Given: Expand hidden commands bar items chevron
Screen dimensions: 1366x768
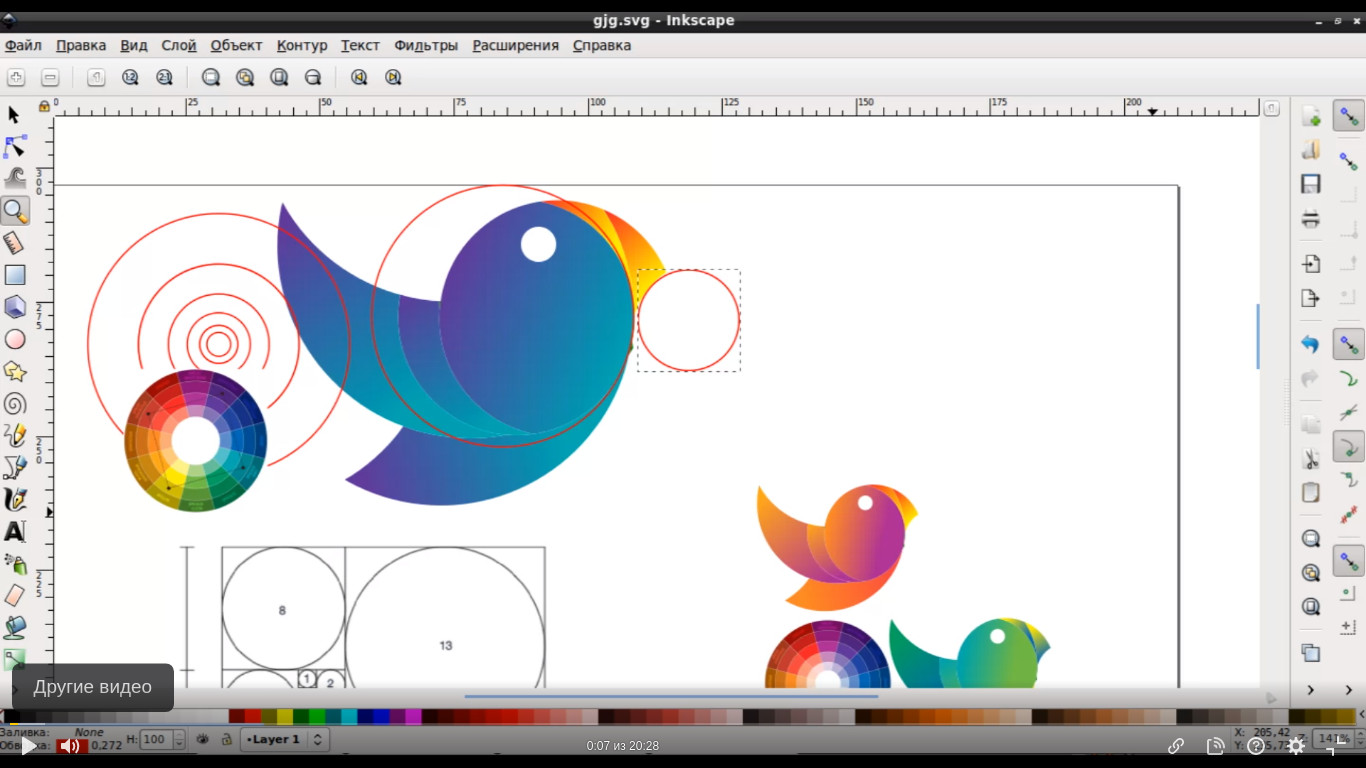Looking at the screenshot, I should 1311,690.
